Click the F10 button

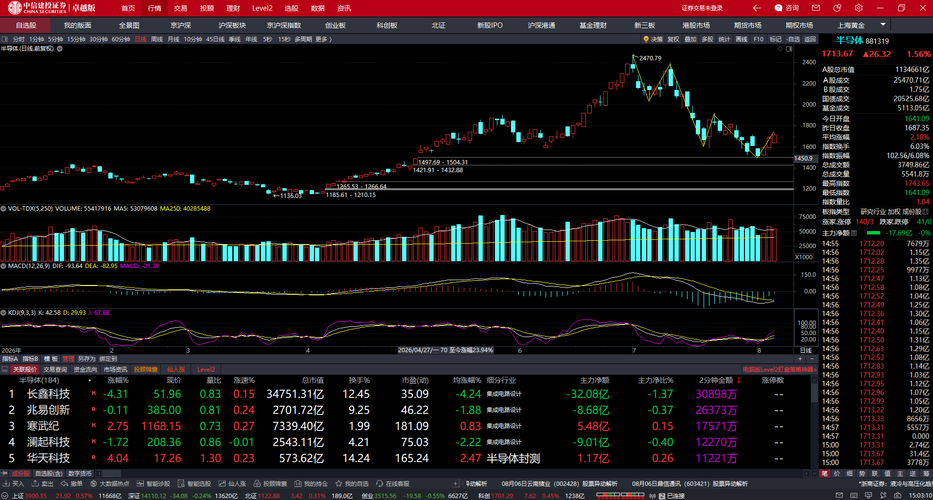click(x=759, y=39)
